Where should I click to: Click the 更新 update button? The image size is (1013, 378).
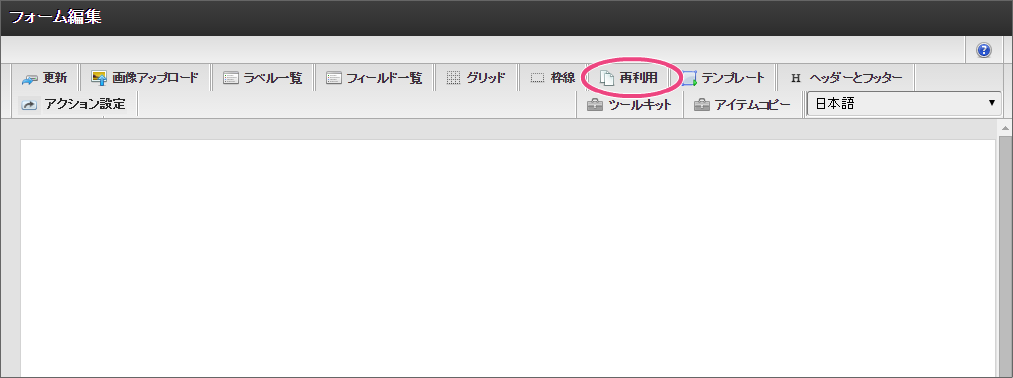point(44,78)
